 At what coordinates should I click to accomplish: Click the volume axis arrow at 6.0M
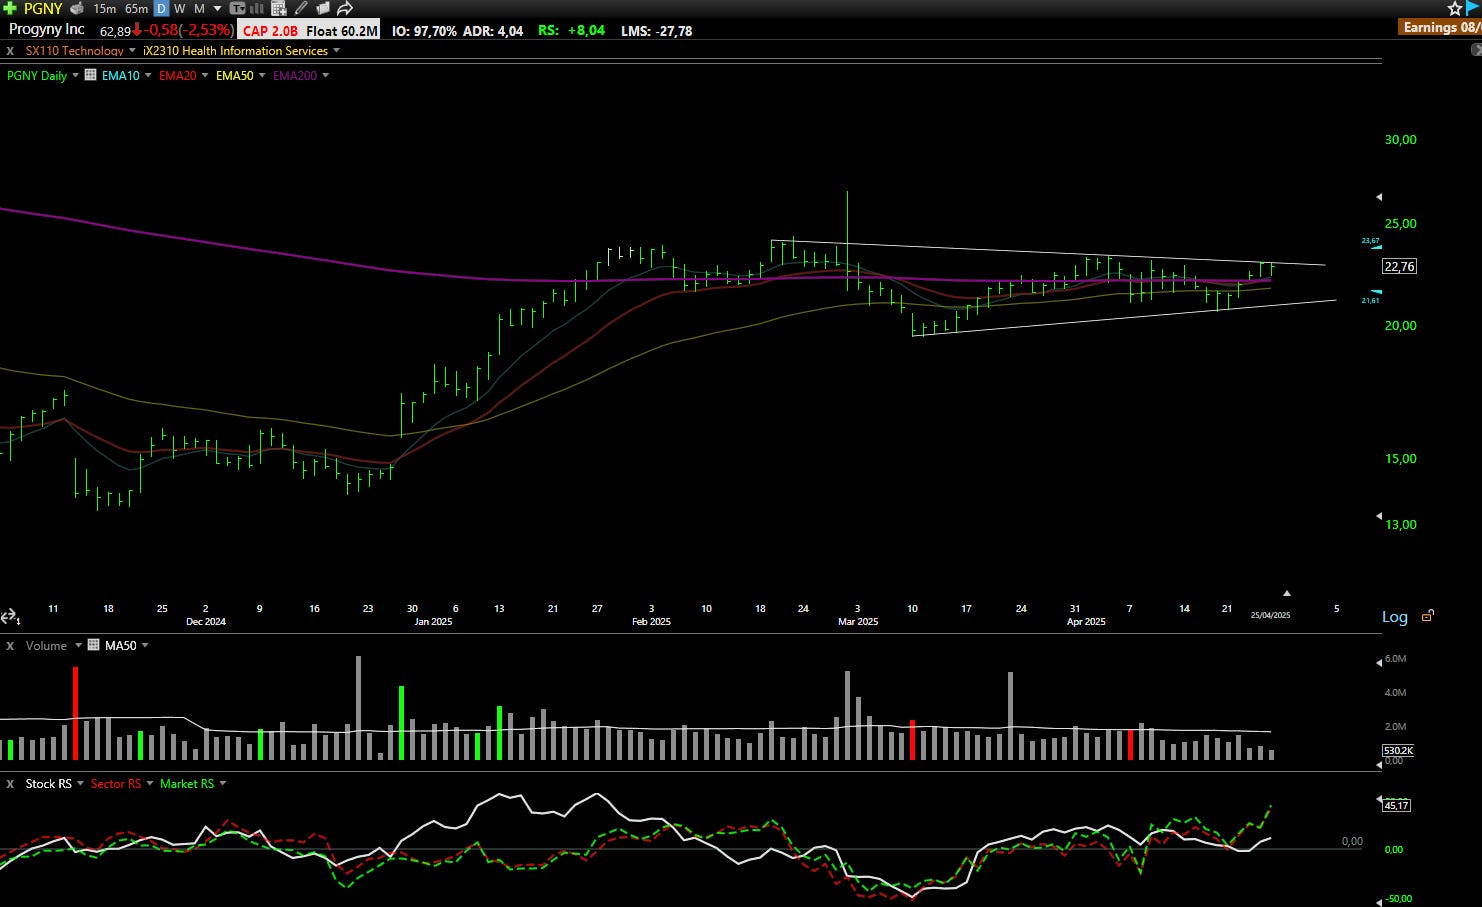1379,661
